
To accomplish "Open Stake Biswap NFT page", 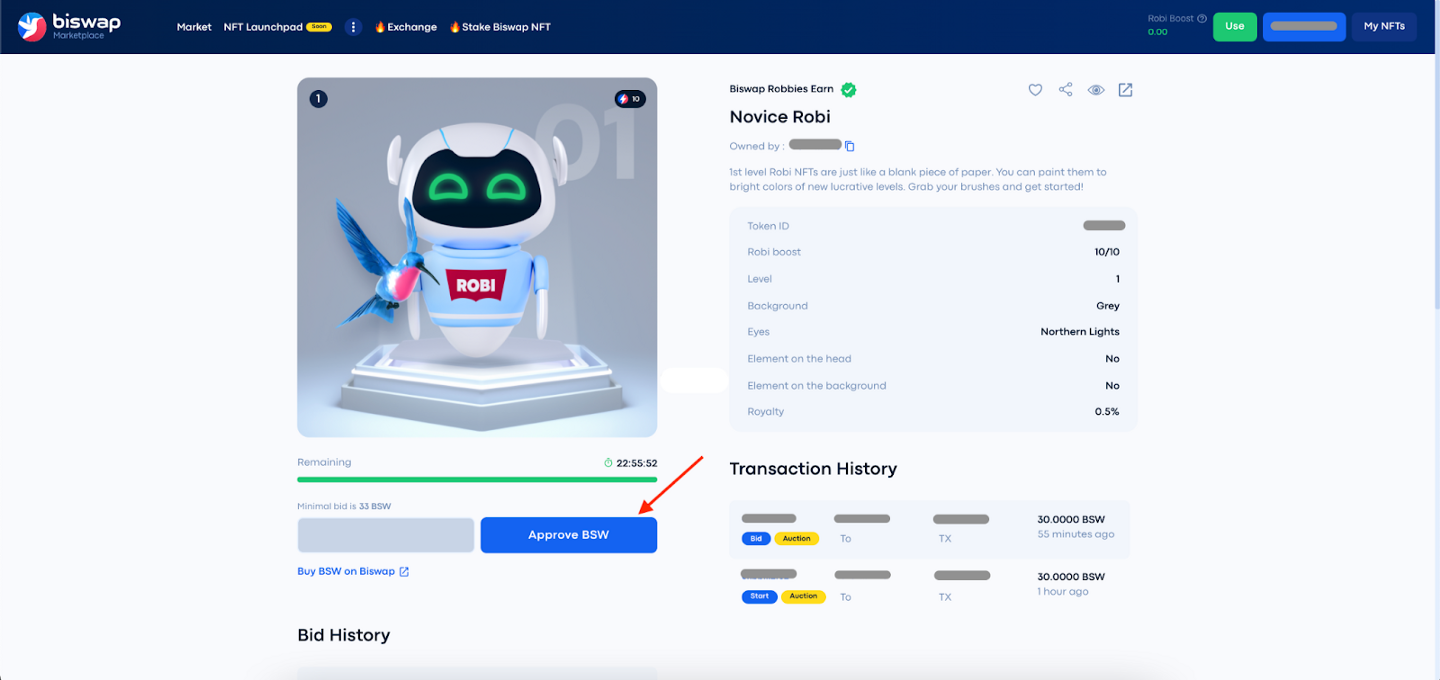I will click(x=500, y=27).
